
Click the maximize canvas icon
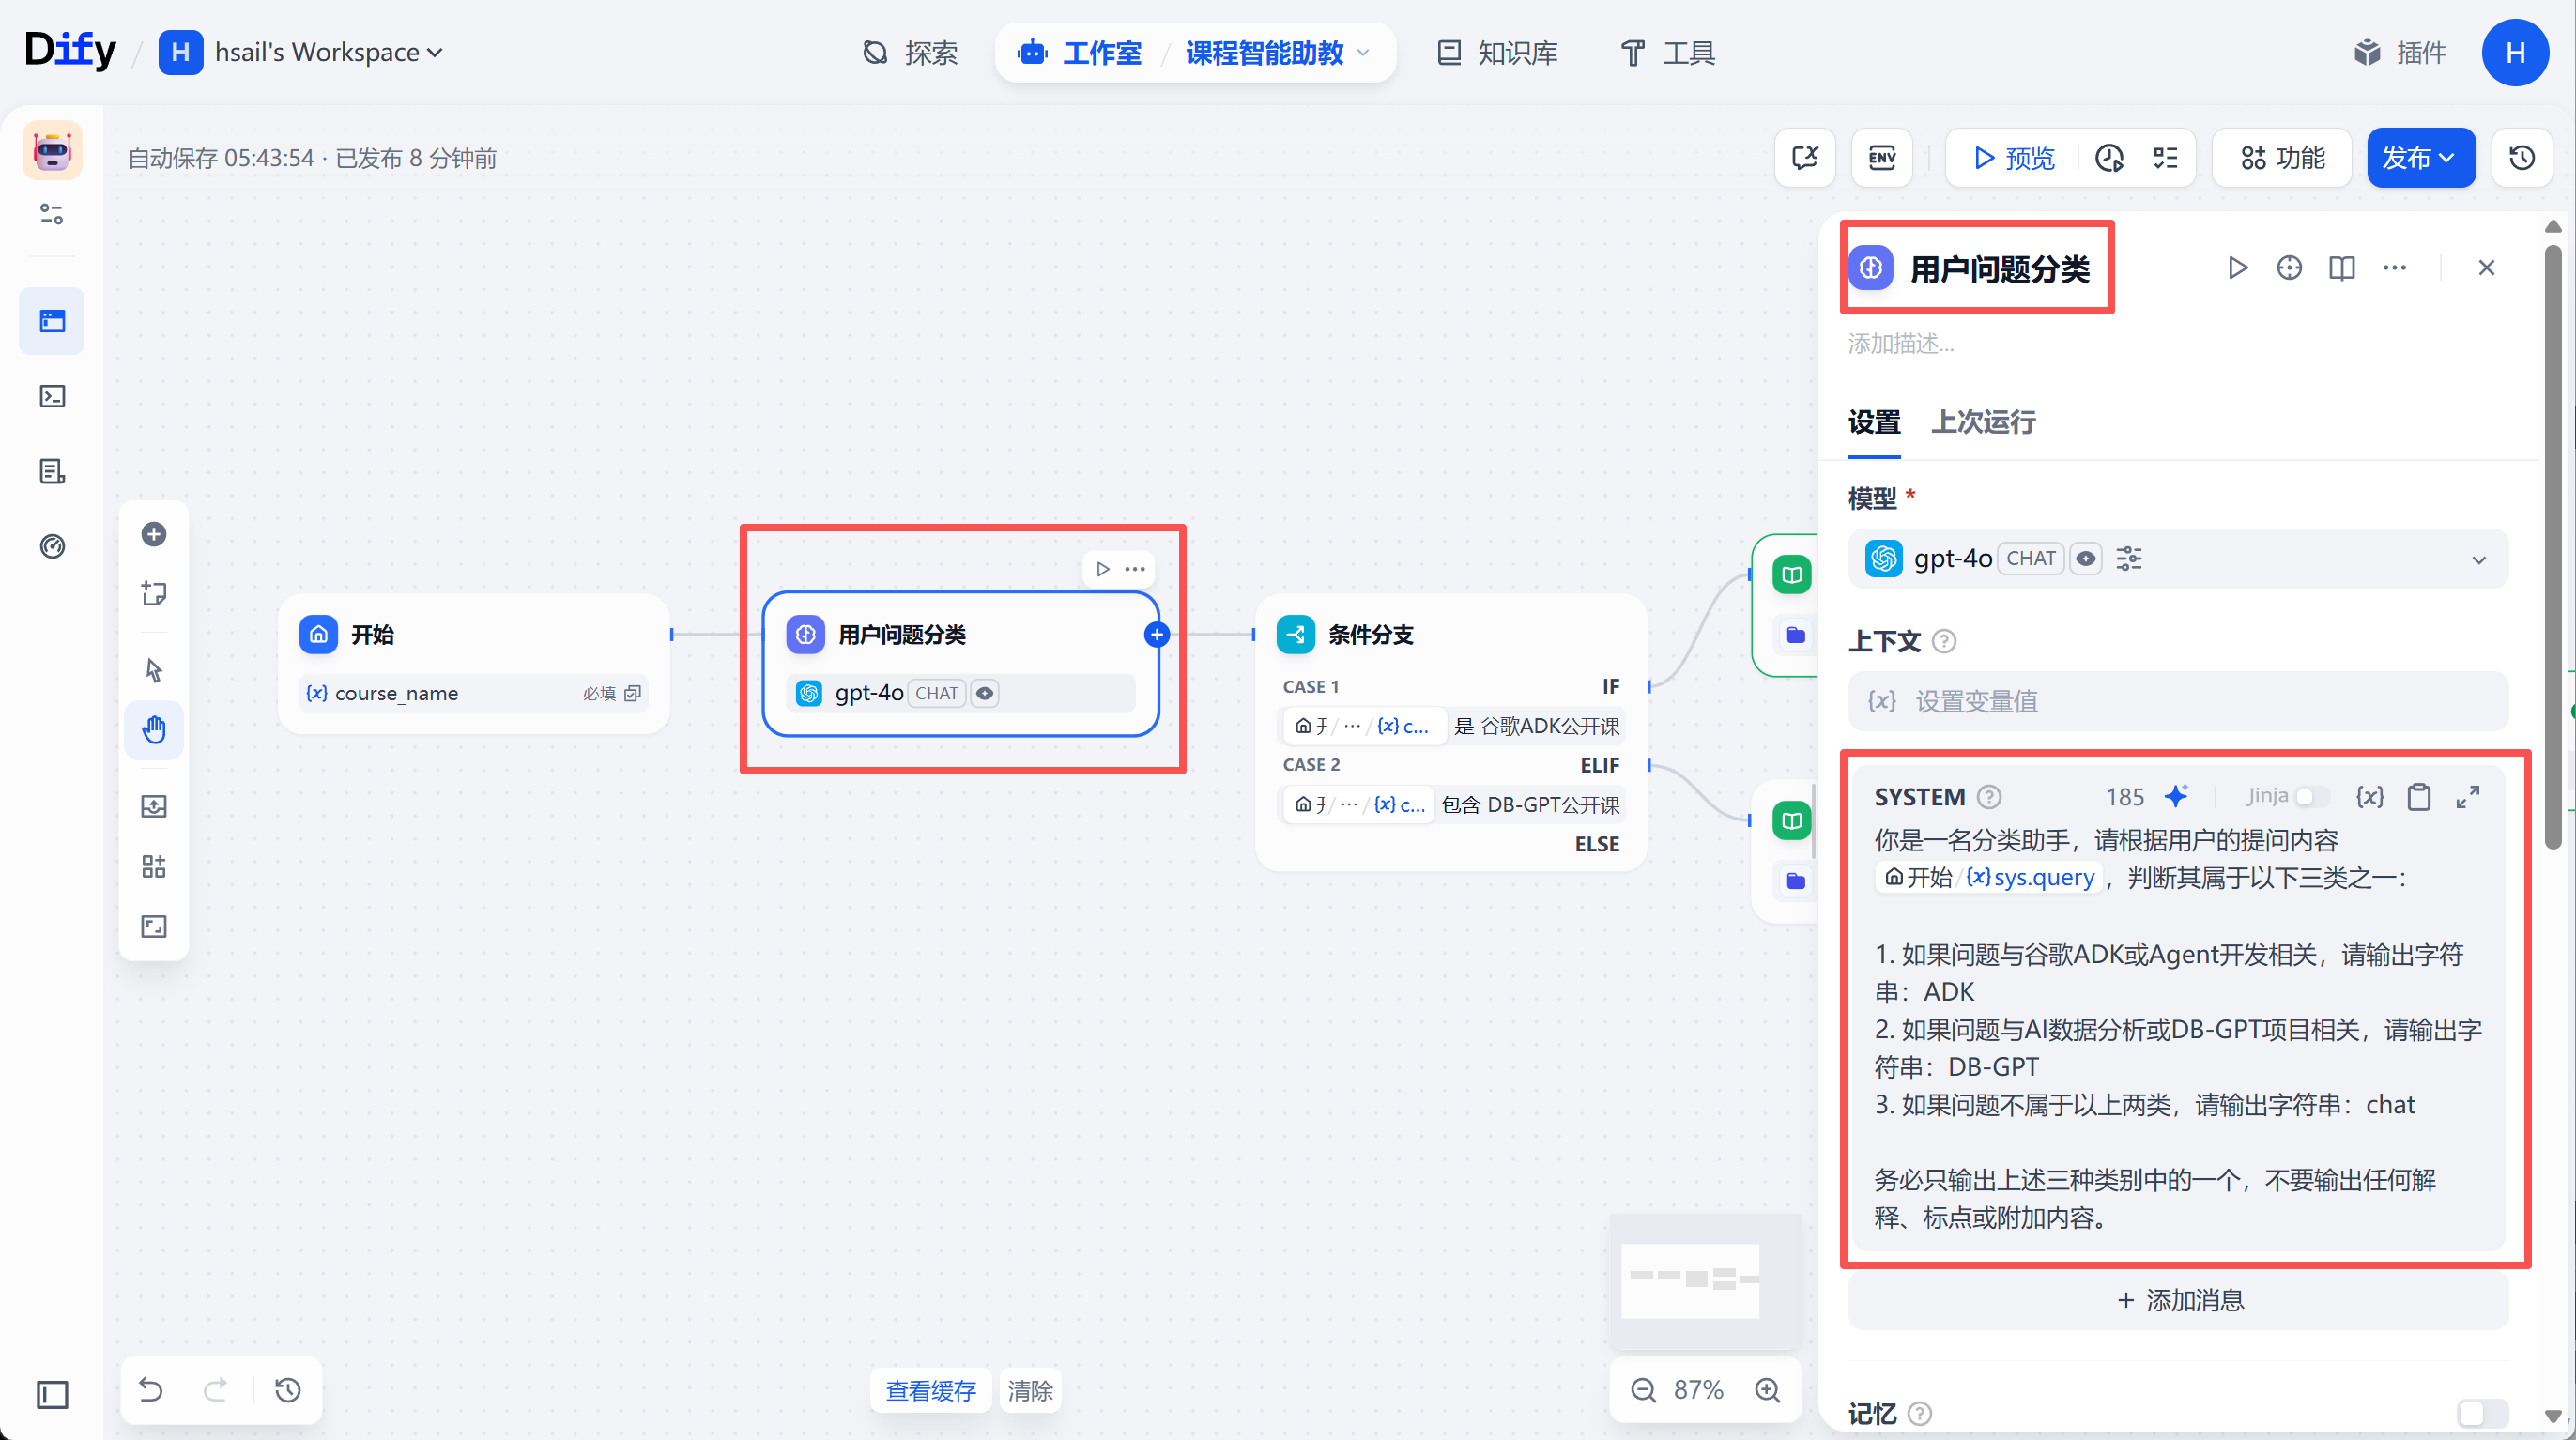pos(154,926)
